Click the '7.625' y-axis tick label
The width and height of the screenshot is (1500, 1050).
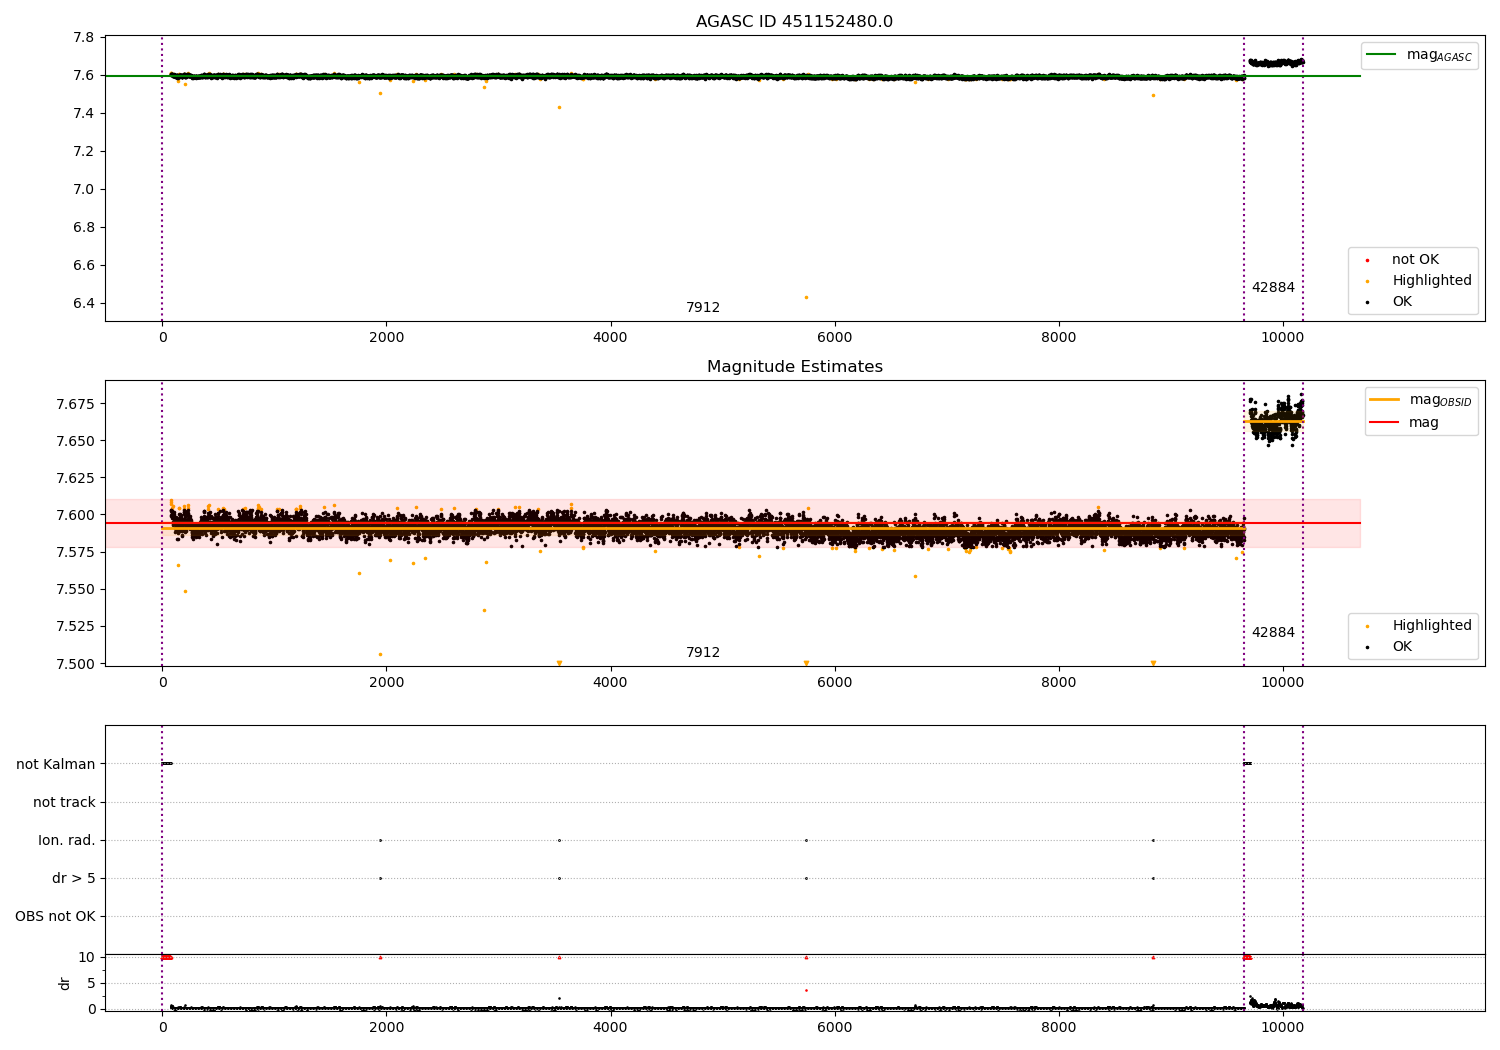(x=76, y=478)
